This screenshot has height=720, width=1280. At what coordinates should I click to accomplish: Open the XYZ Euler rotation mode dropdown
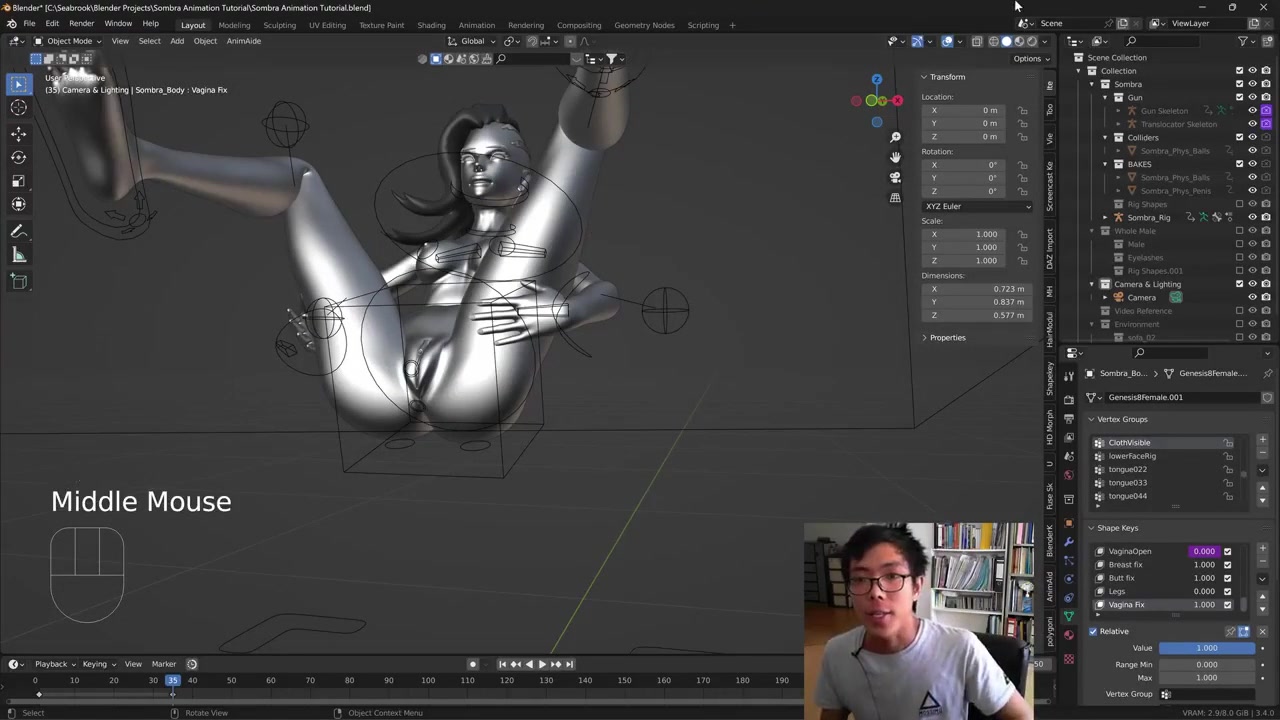977,206
